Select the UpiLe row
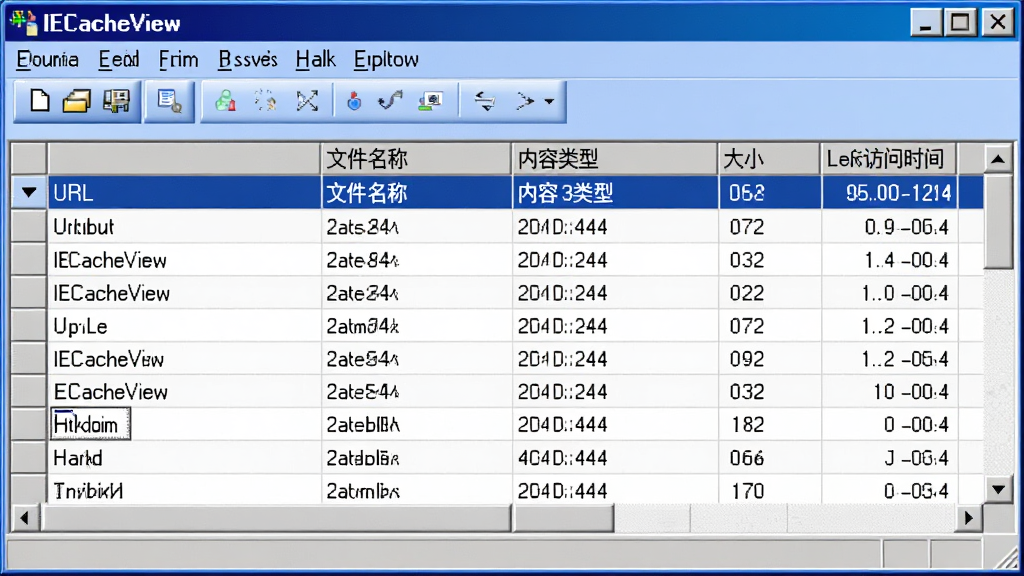This screenshot has width=1024, height=576. (x=516, y=326)
